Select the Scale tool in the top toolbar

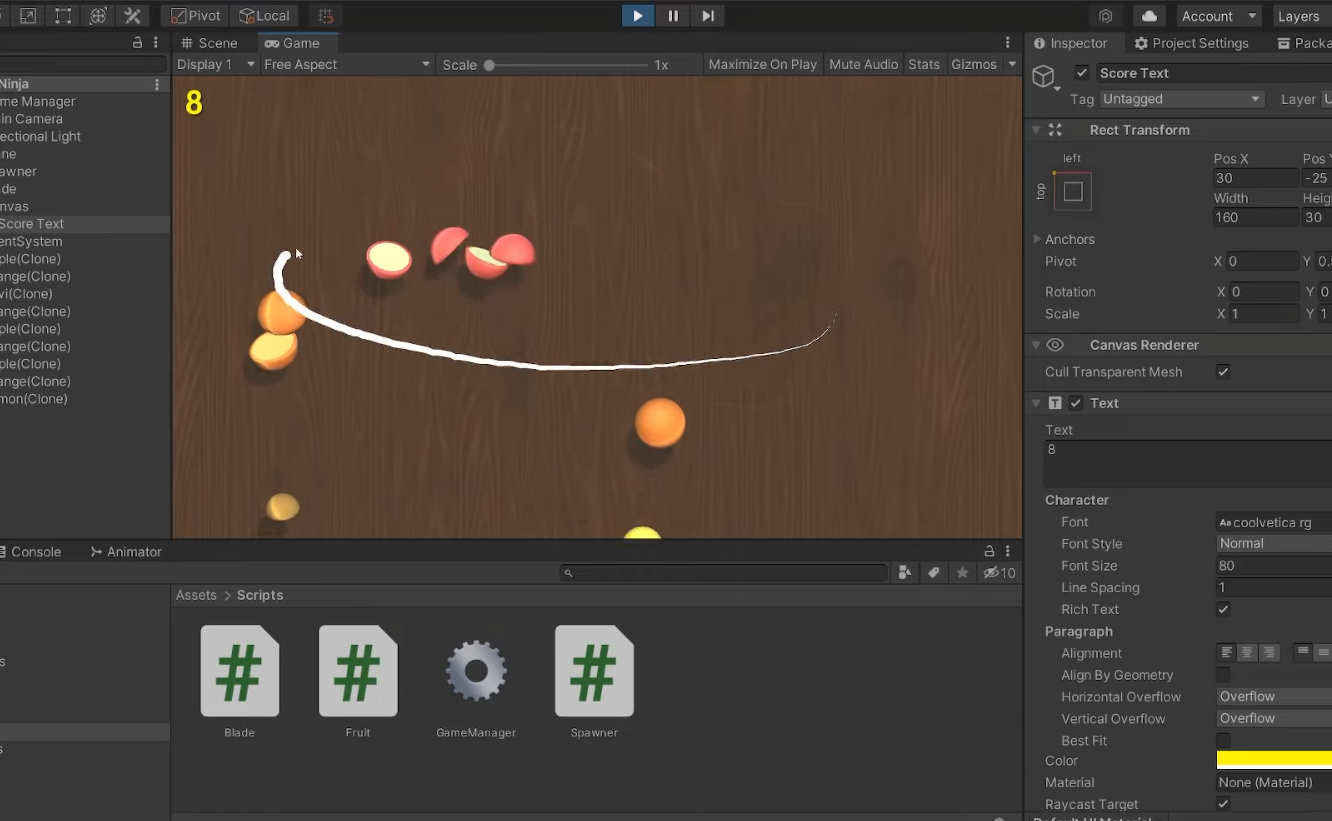pyautogui.click(x=28, y=16)
